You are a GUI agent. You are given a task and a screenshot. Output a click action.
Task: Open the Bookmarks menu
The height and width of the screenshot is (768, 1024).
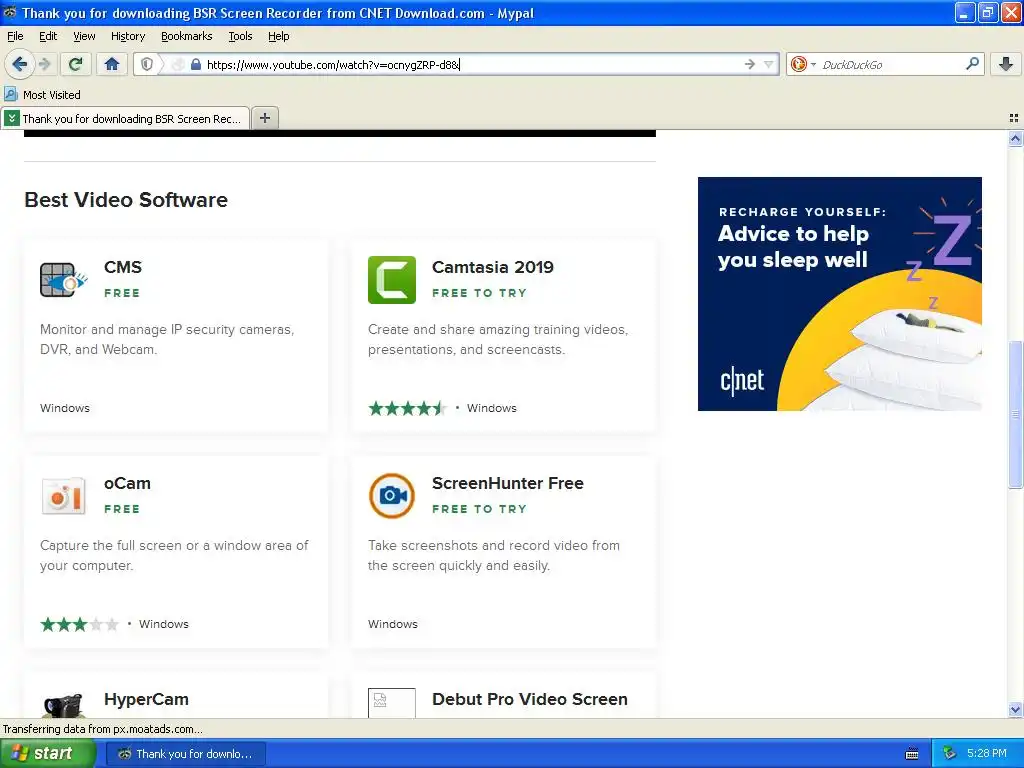point(186,36)
